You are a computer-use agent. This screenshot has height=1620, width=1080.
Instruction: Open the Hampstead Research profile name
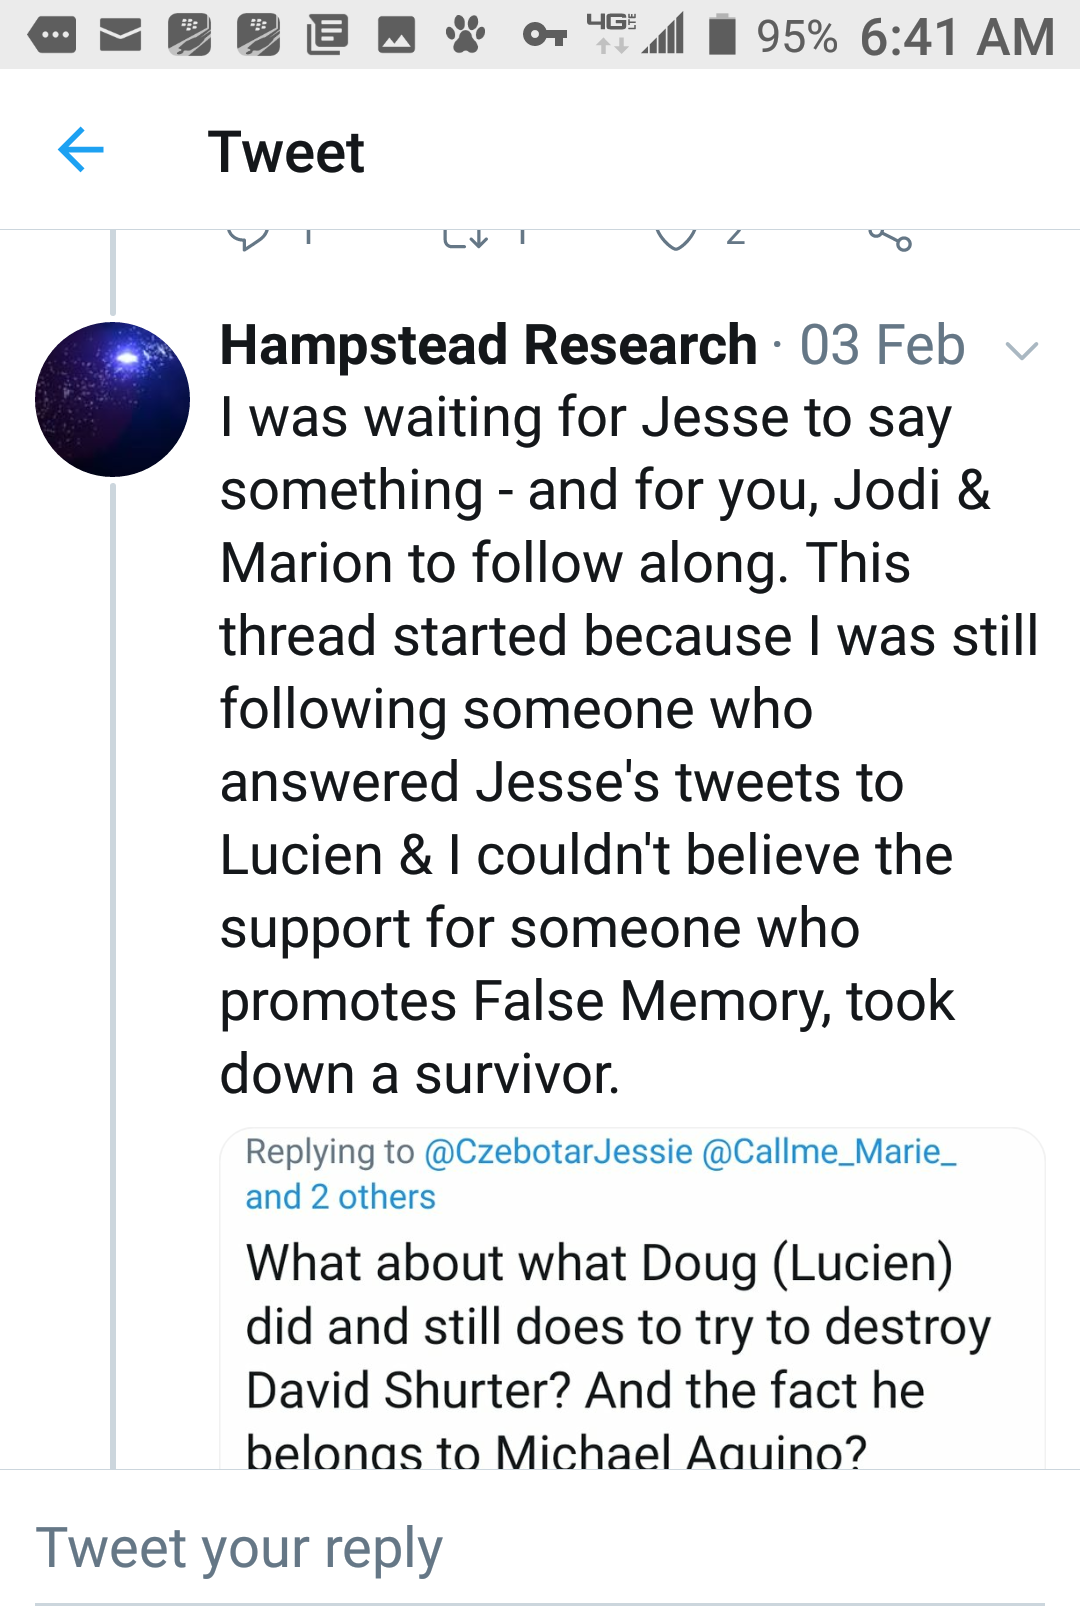point(488,346)
